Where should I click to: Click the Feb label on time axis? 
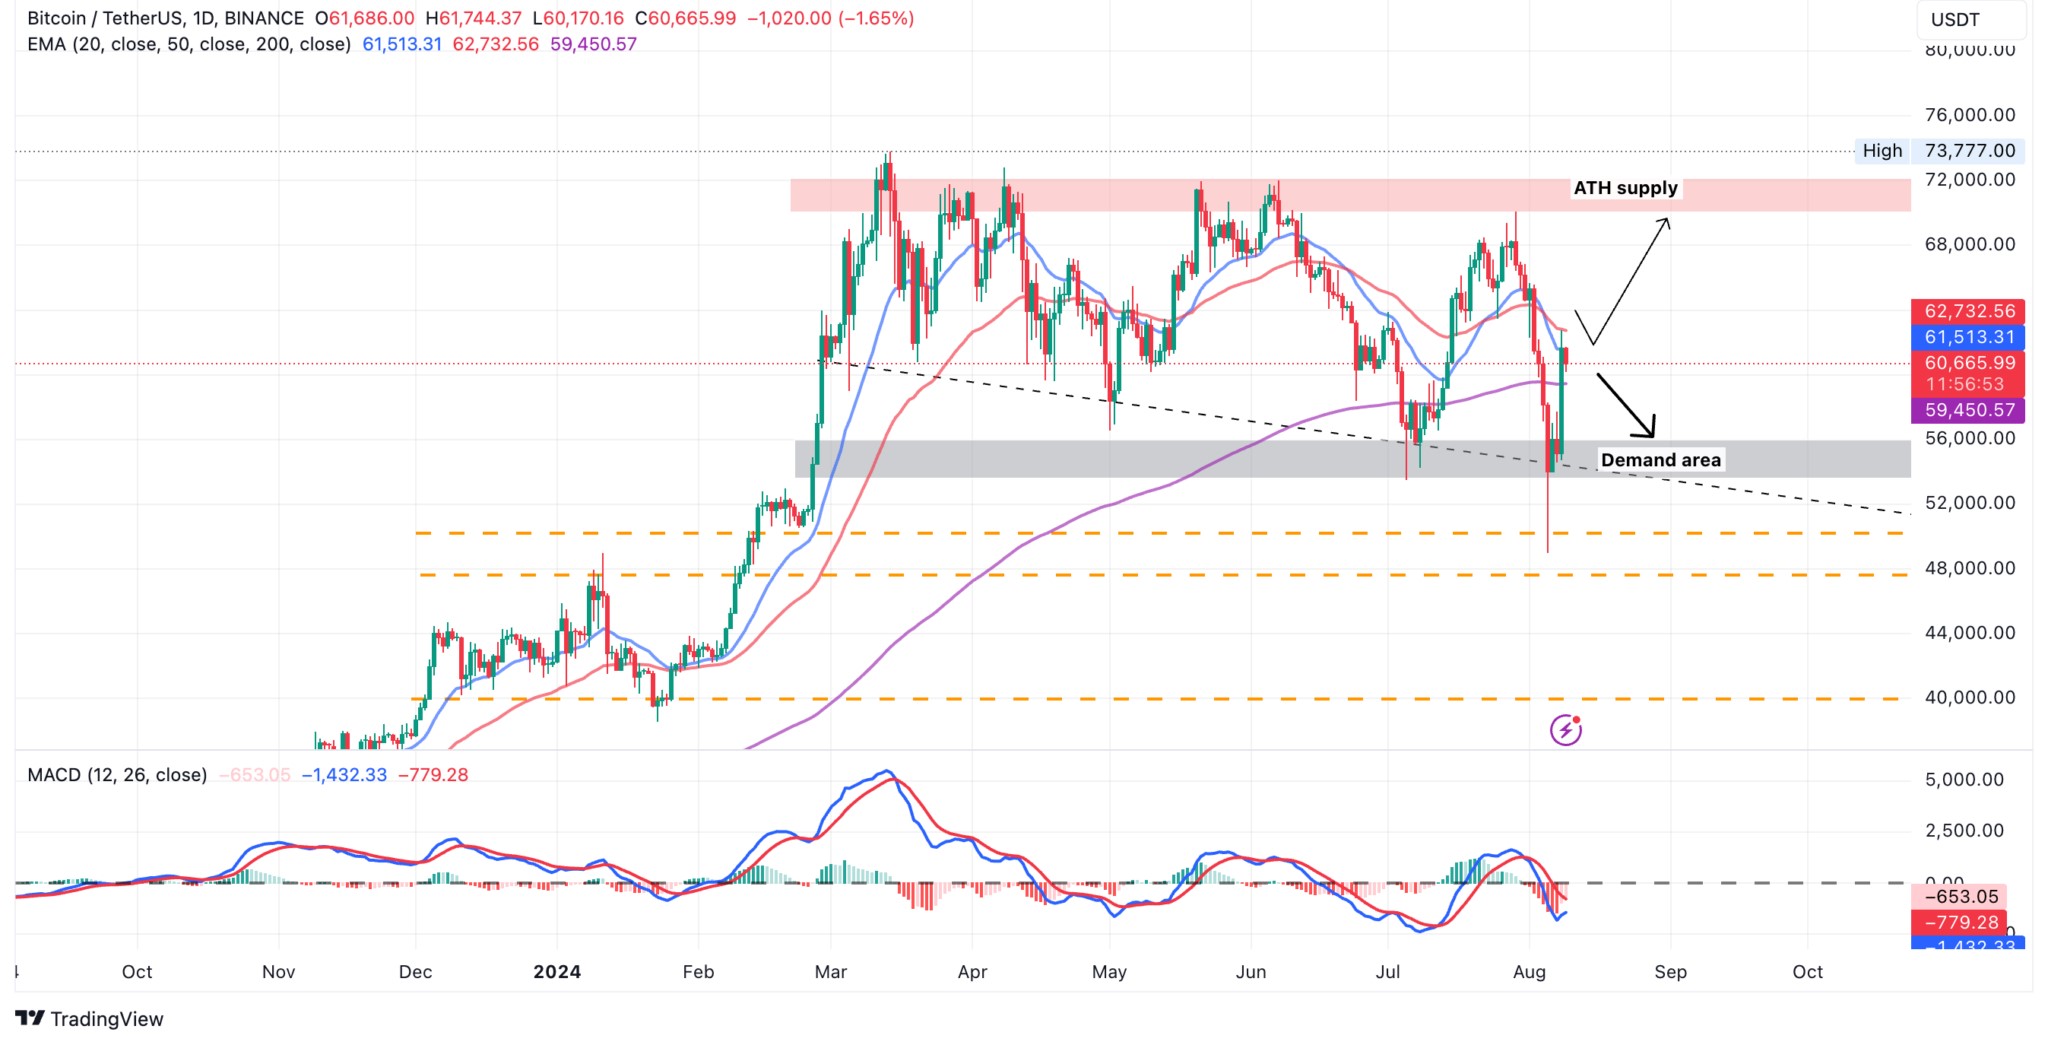698,972
